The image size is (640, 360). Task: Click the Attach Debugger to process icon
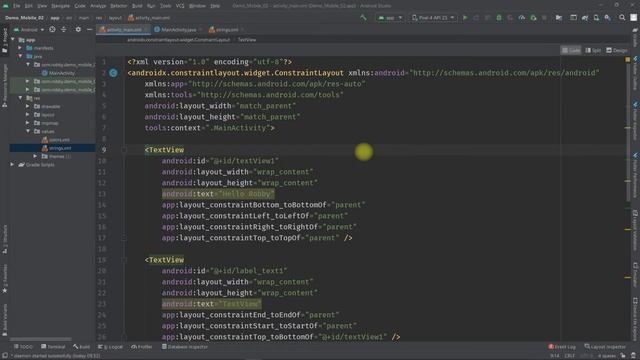pos(533,18)
